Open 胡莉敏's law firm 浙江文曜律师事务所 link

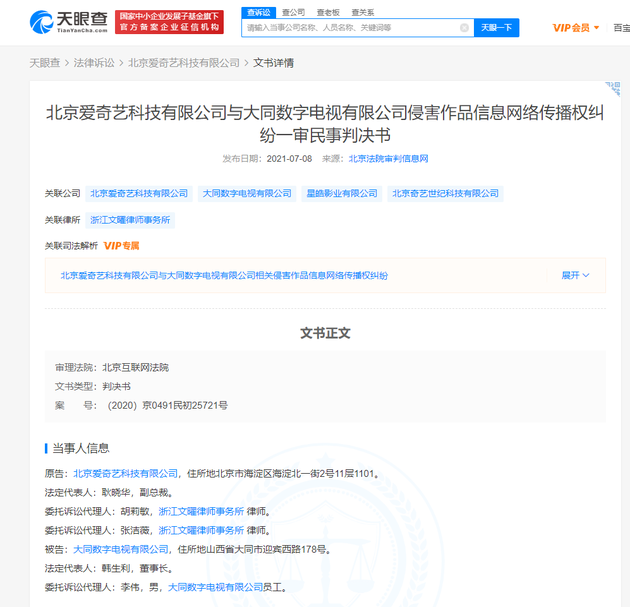[x=201, y=512]
